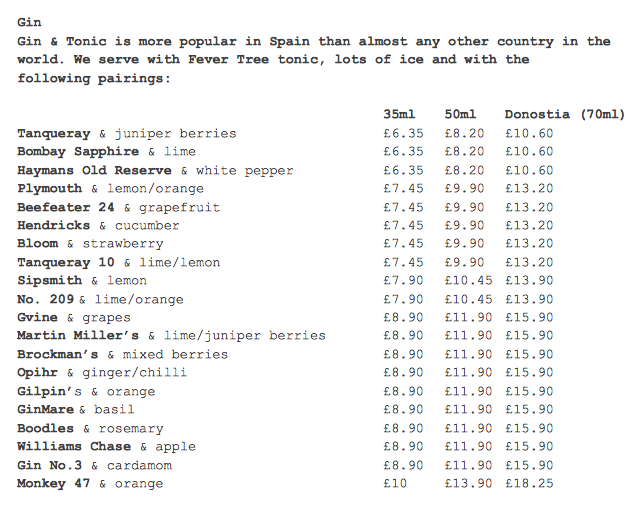The width and height of the screenshot is (641, 509).
Task: Click the £18.25 price for Monkey 47
Action: pos(529,484)
